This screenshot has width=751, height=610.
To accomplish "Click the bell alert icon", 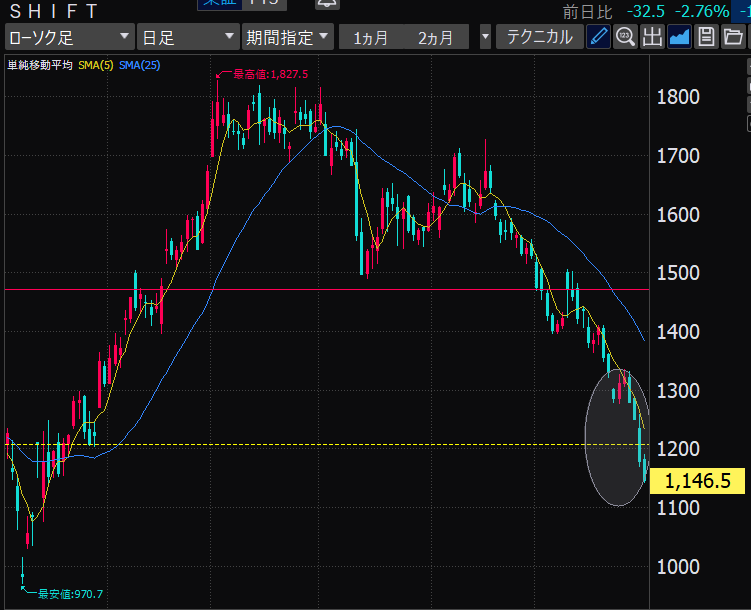I will click(x=326, y=6).
